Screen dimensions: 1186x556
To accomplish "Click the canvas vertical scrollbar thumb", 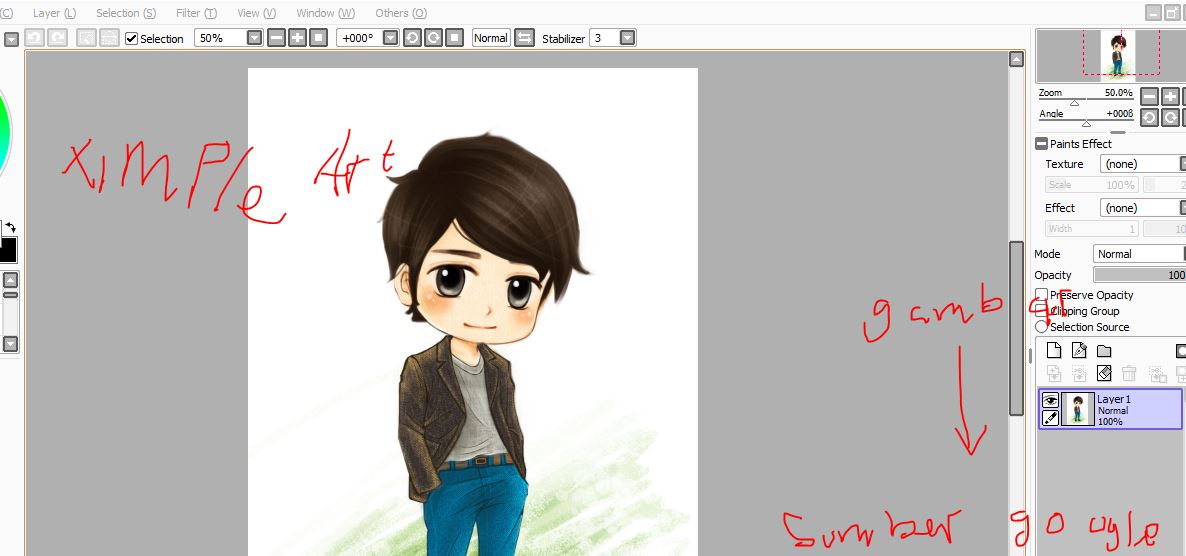I will coord(1017,329).
